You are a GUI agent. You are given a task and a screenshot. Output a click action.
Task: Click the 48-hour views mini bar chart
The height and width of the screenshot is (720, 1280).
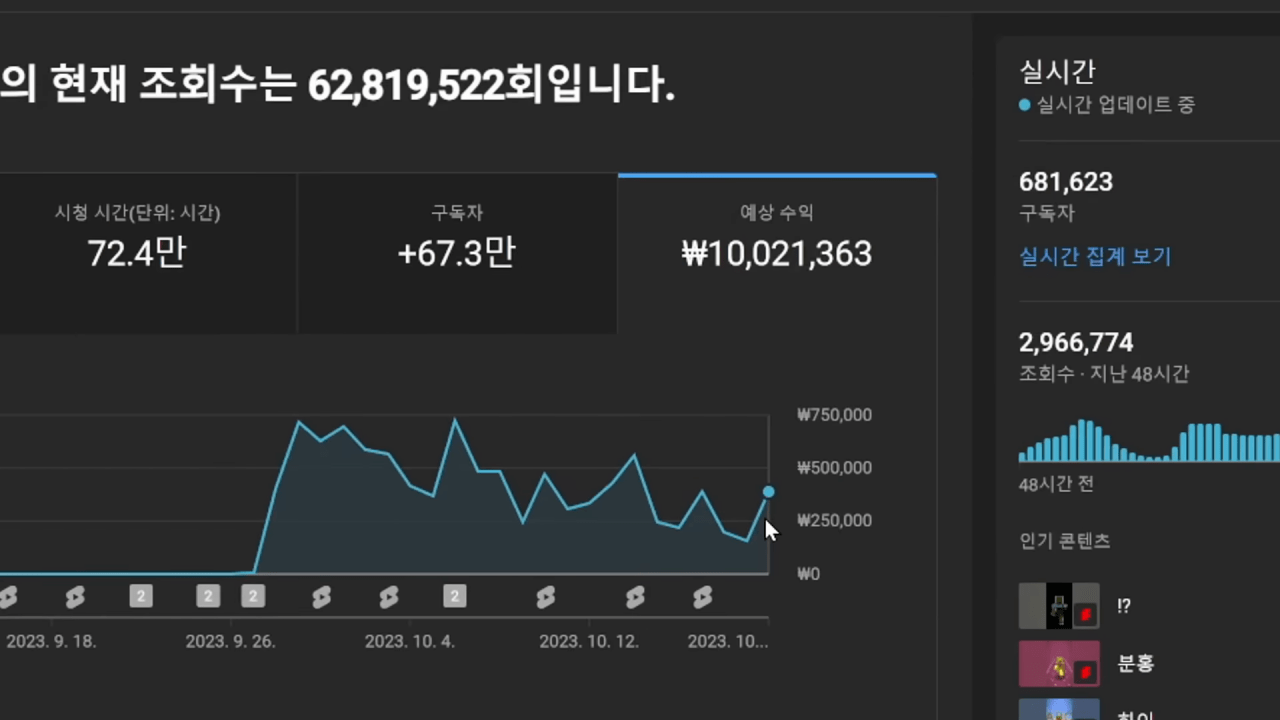coord(1149,440)
